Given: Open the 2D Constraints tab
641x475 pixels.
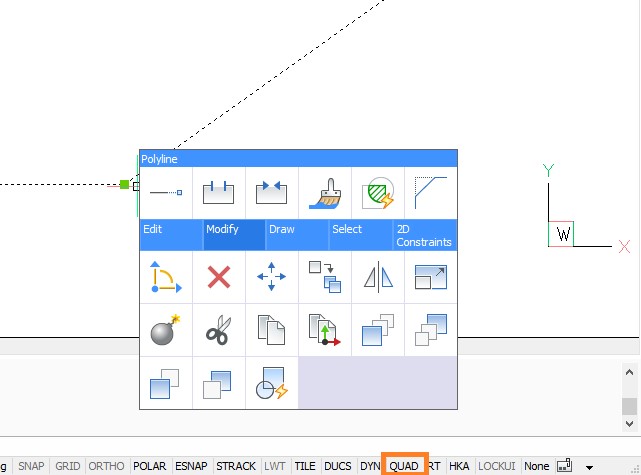Looking at the screenshot, I should [x=425, y=235].
